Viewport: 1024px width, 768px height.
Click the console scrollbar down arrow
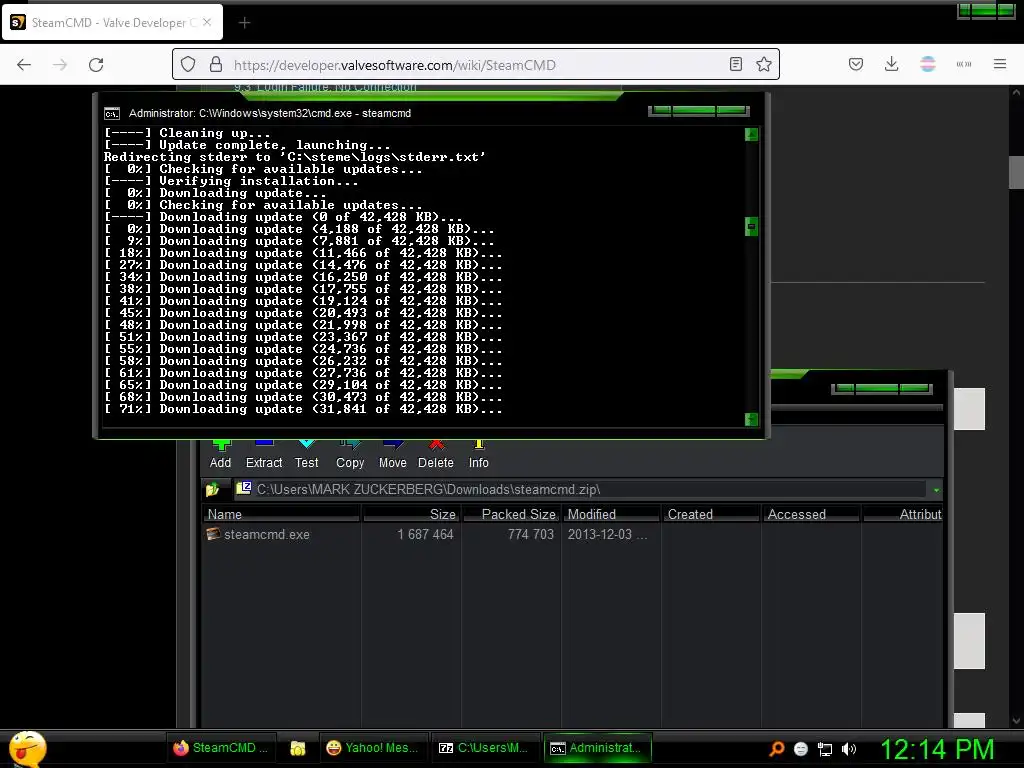(752, 419)
